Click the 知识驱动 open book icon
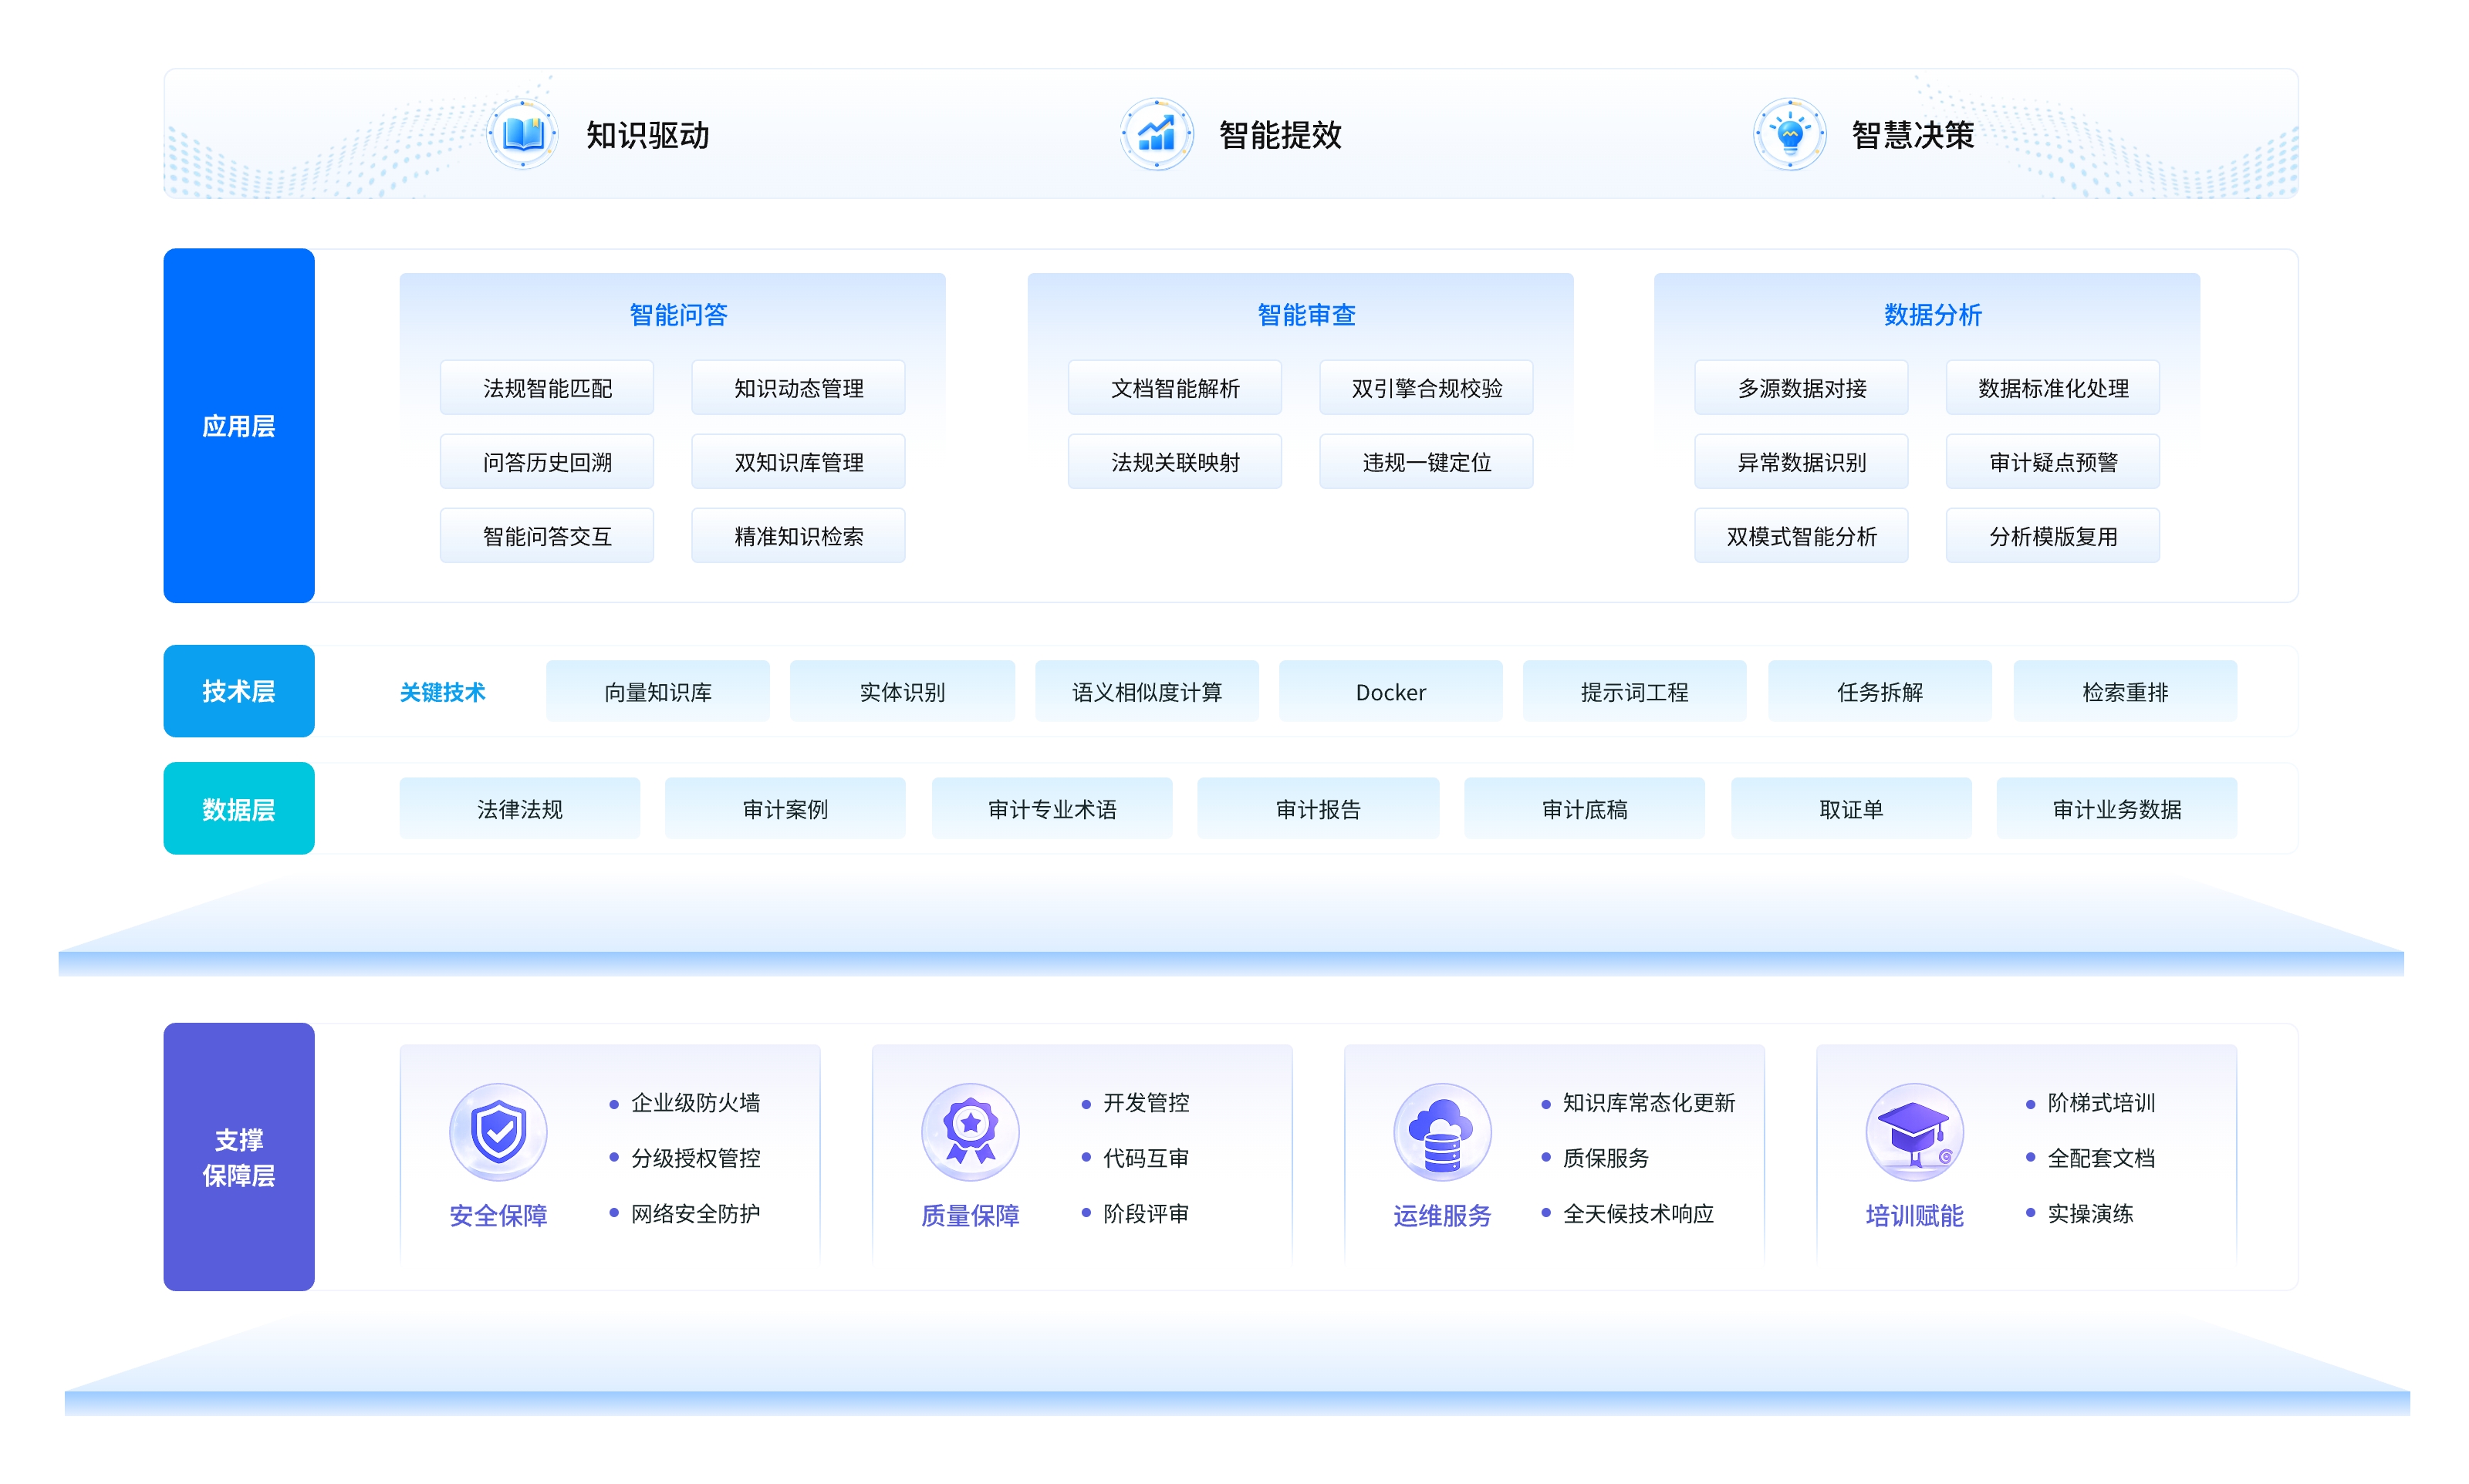The width and height of the screenshot is (2469, 1484). point(522,134)
